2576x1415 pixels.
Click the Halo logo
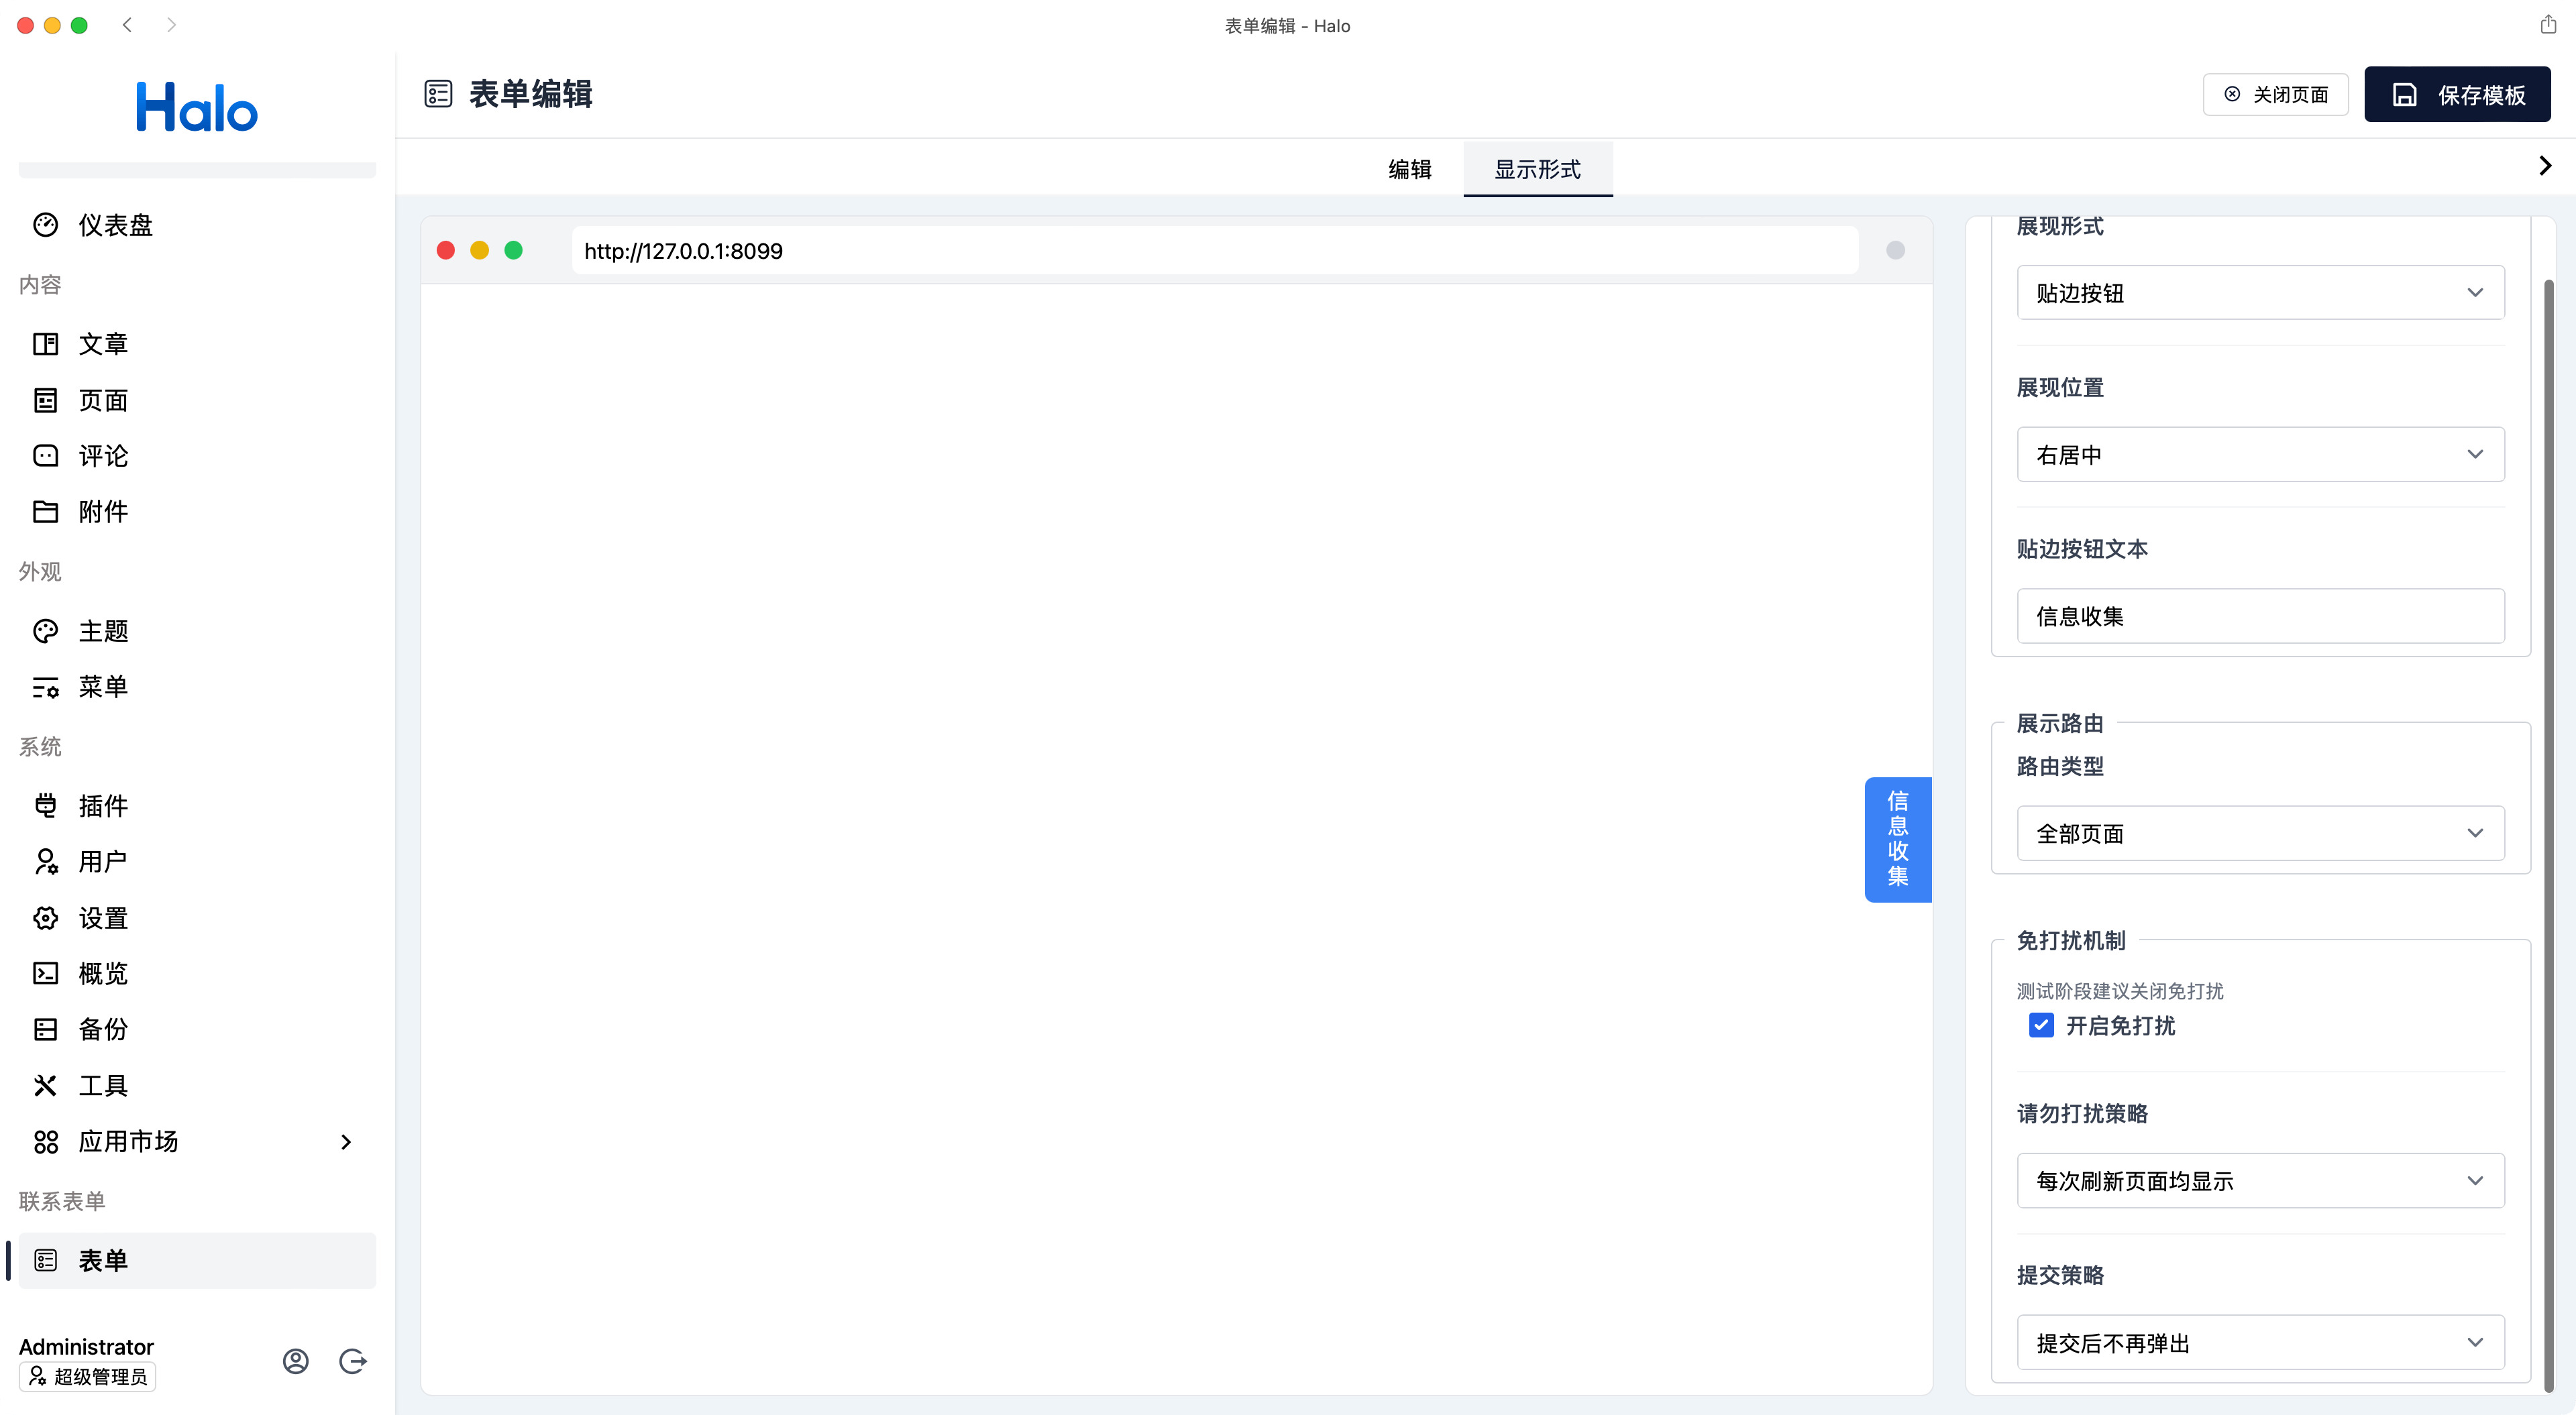[x=197, y=107]
